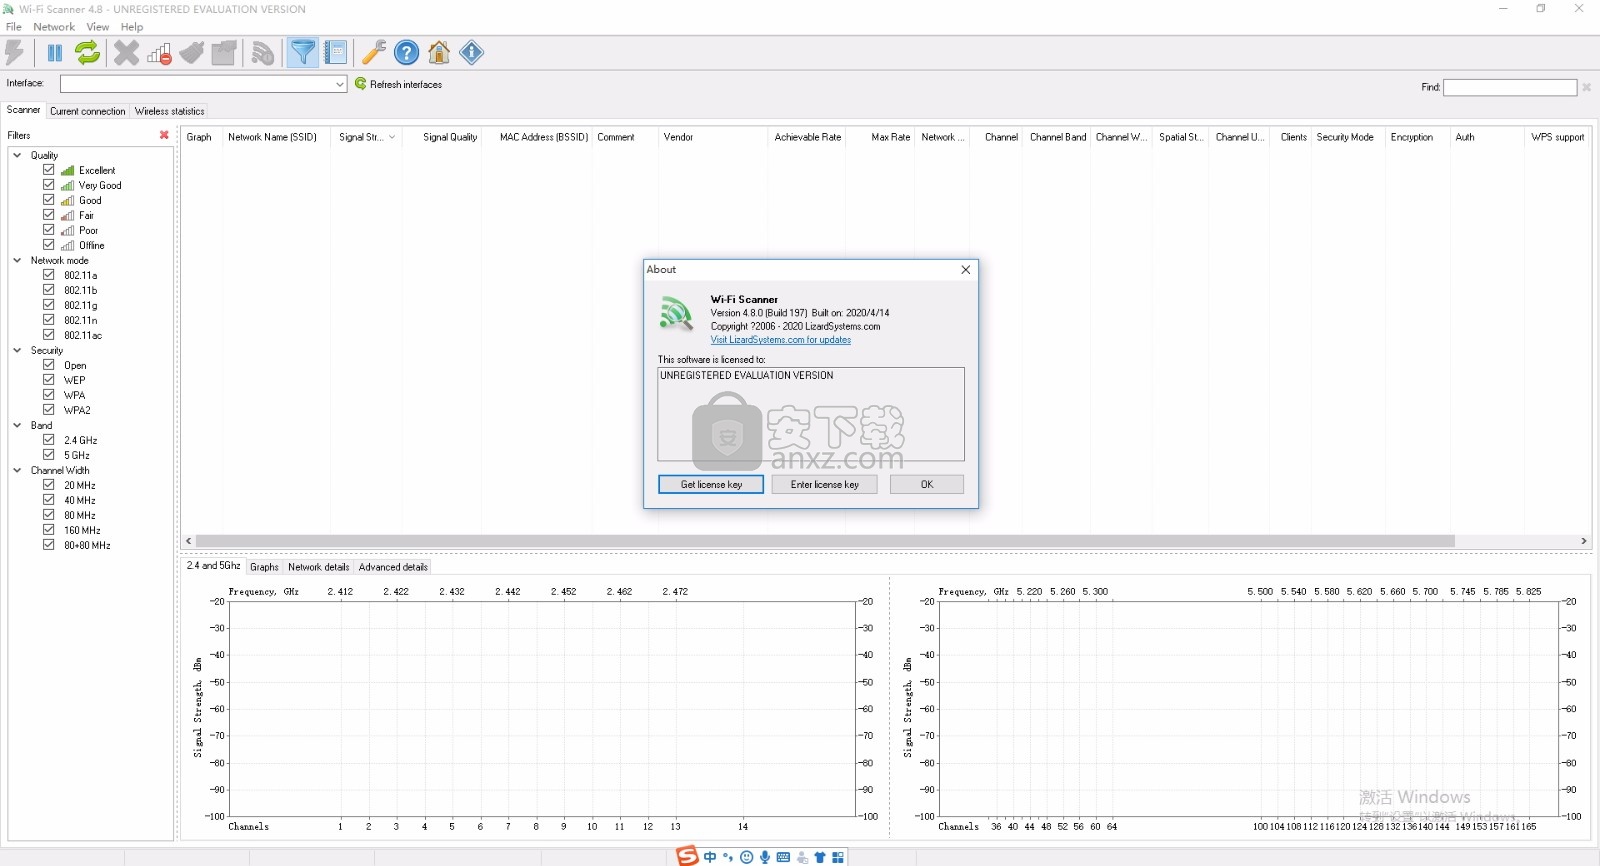Viewport: 1600px width, 866px height.
Task: Open the Visit LizardSystems.com for updates link
Action: coord(781,340)
